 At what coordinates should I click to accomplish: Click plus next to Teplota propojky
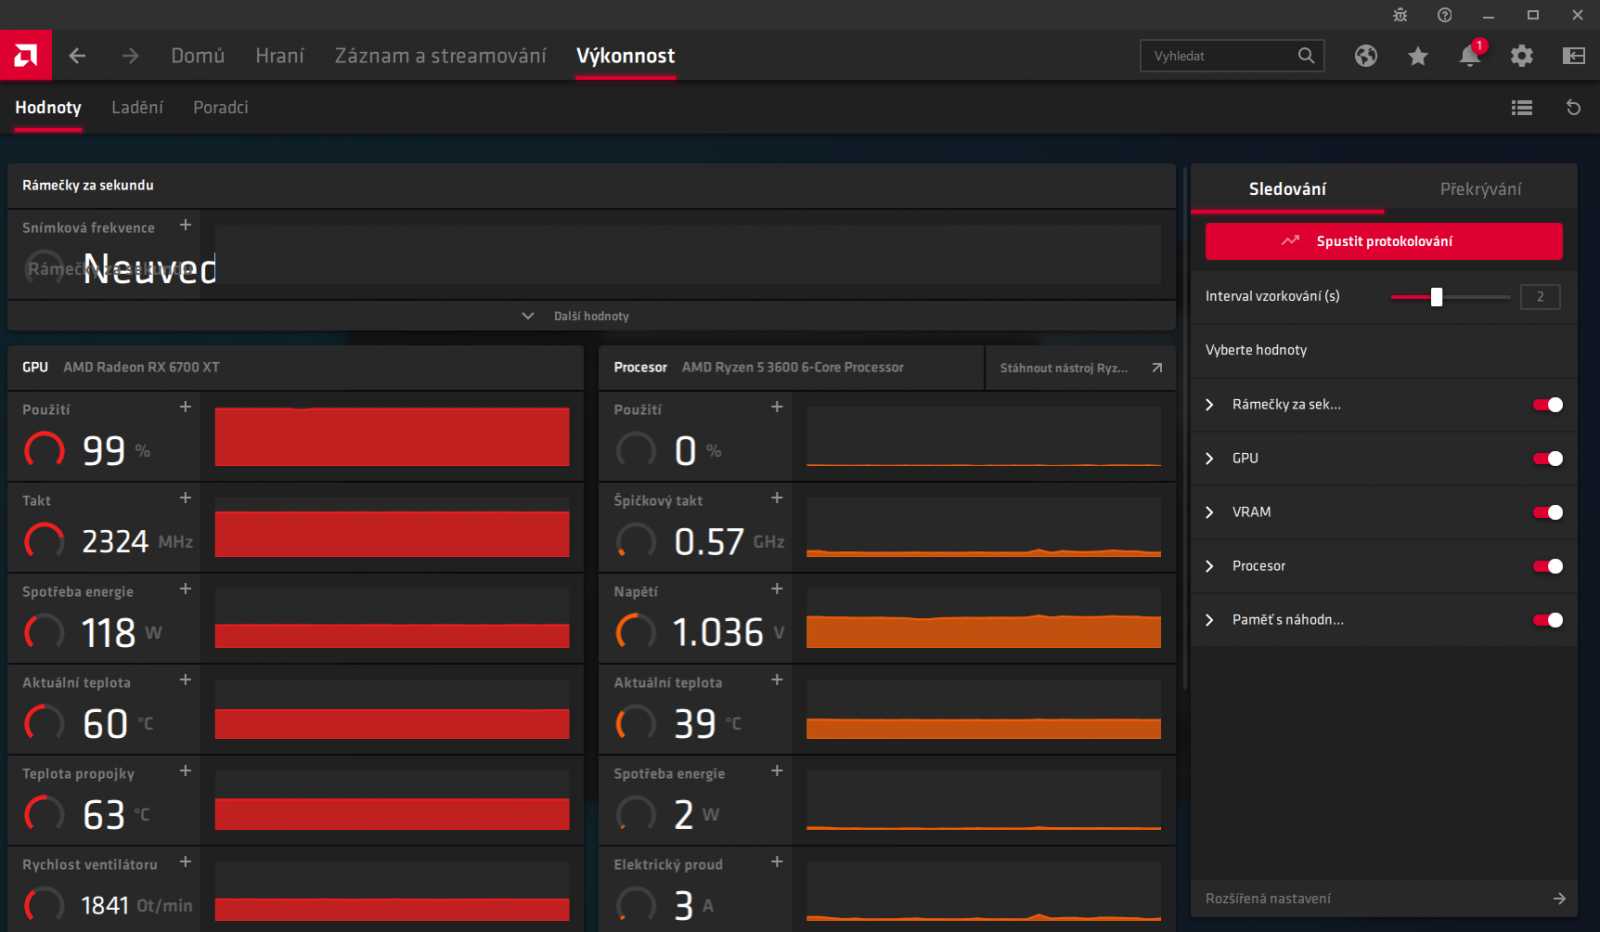(185, 771)
